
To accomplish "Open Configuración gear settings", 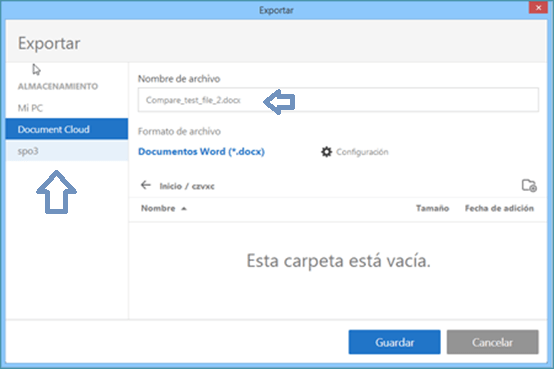I will click(326, 152).
